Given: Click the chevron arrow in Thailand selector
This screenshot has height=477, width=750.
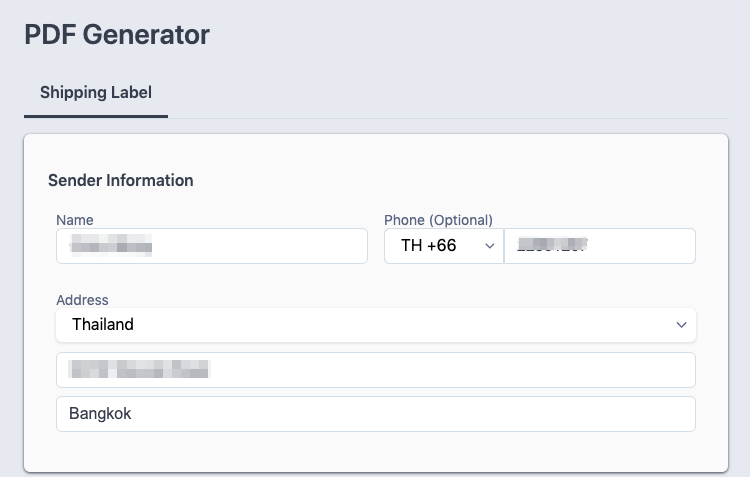Looking at the screenshot, I should 681,325.
